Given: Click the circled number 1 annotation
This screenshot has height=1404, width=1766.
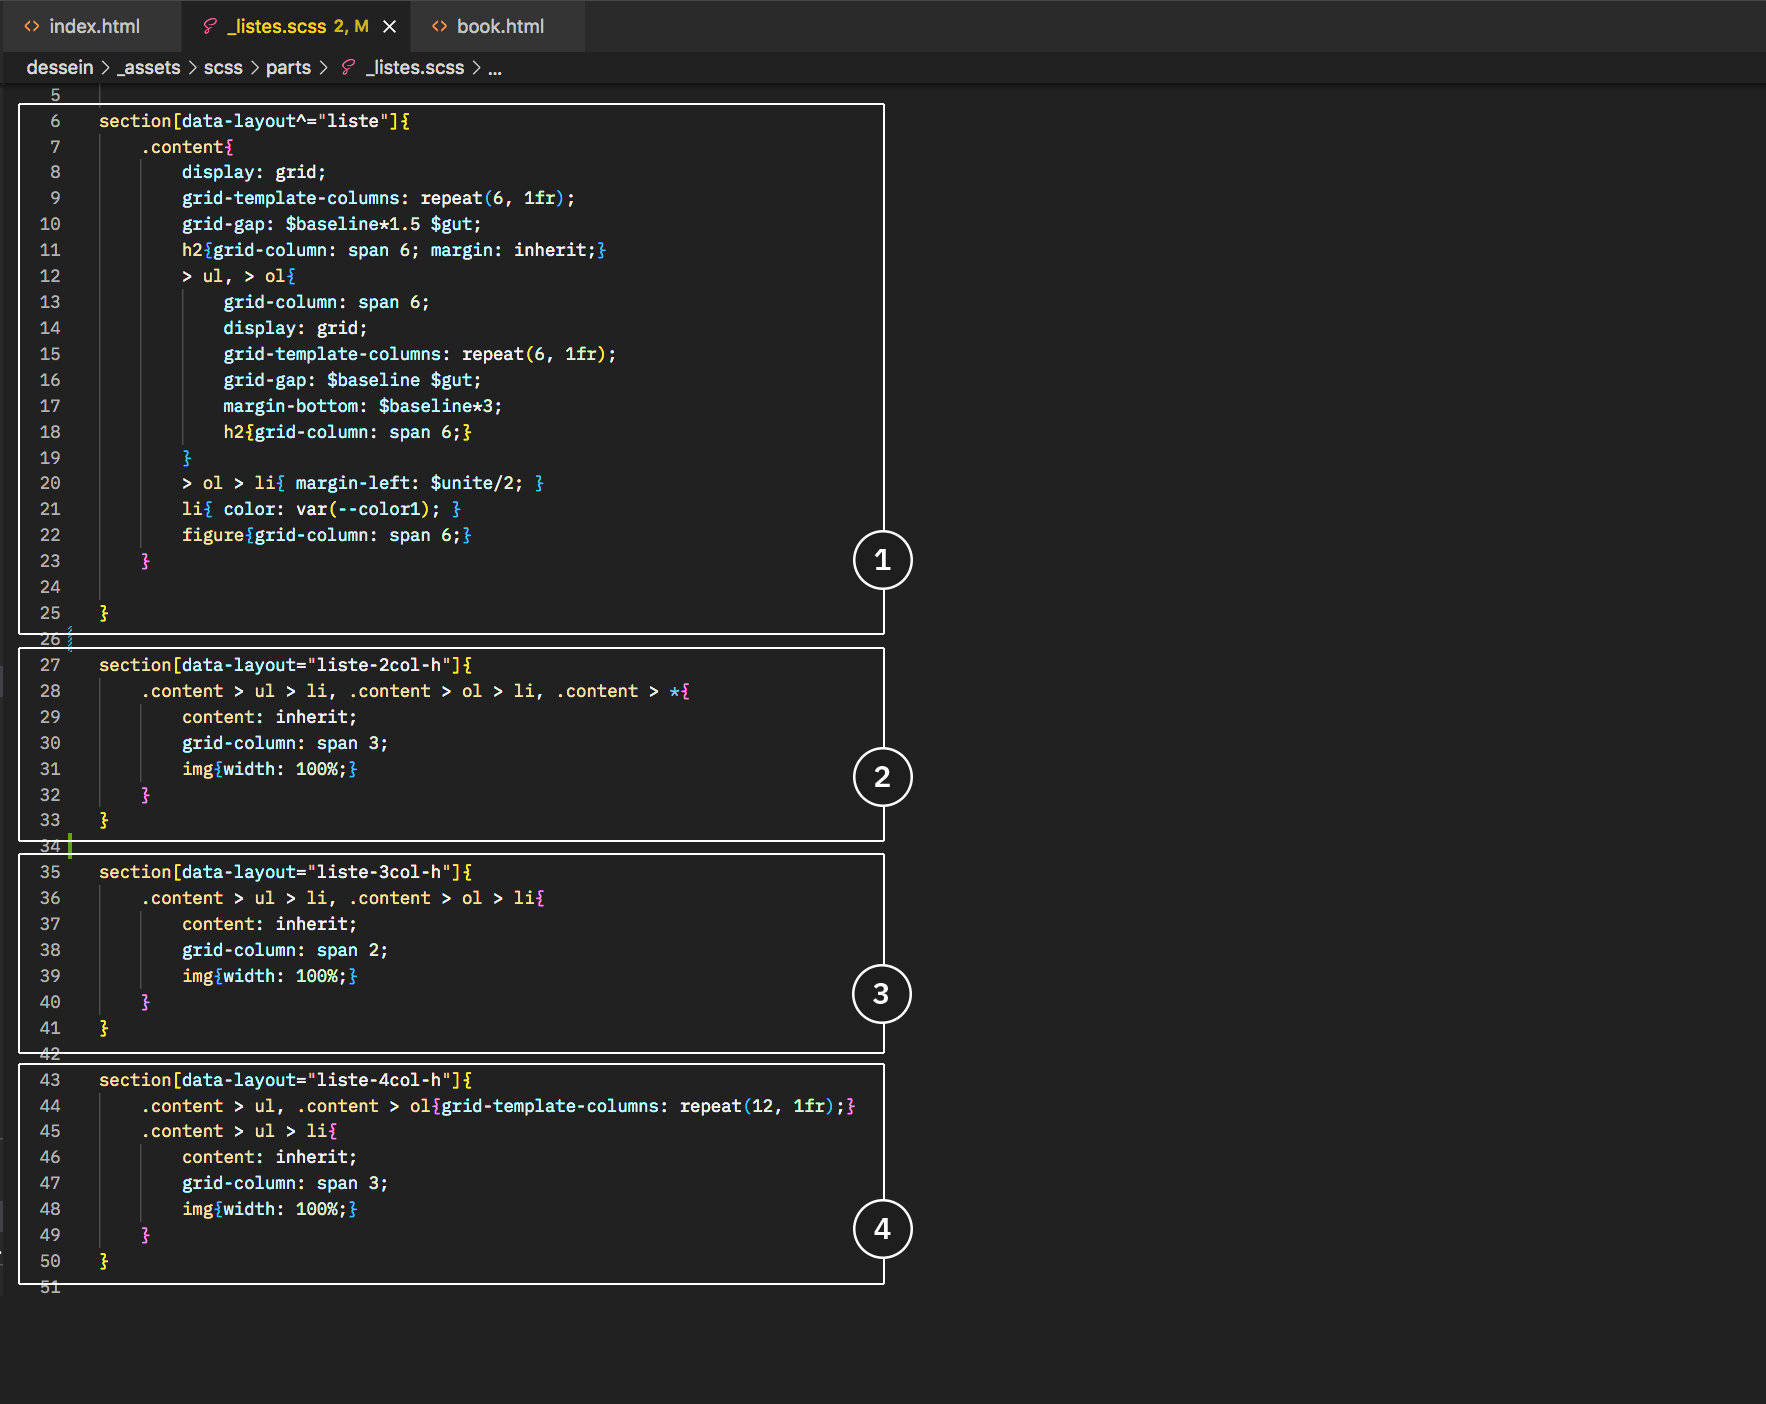Looking at the screenshot, I should 882,560.
